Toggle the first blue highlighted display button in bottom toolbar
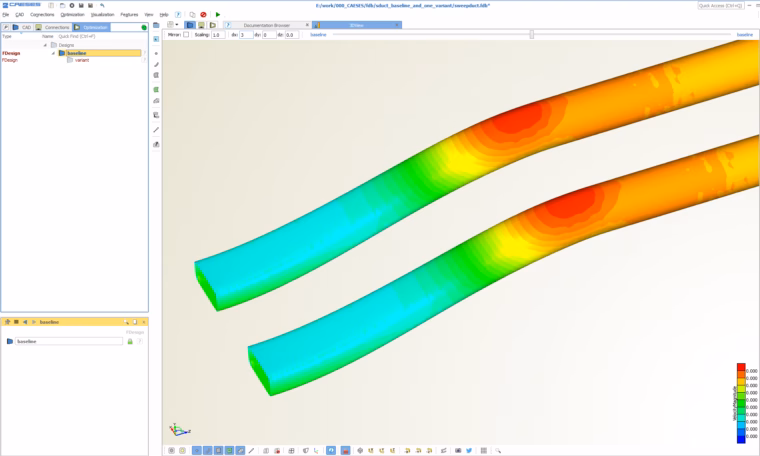The image size is (760, 456). pos(197,451)
